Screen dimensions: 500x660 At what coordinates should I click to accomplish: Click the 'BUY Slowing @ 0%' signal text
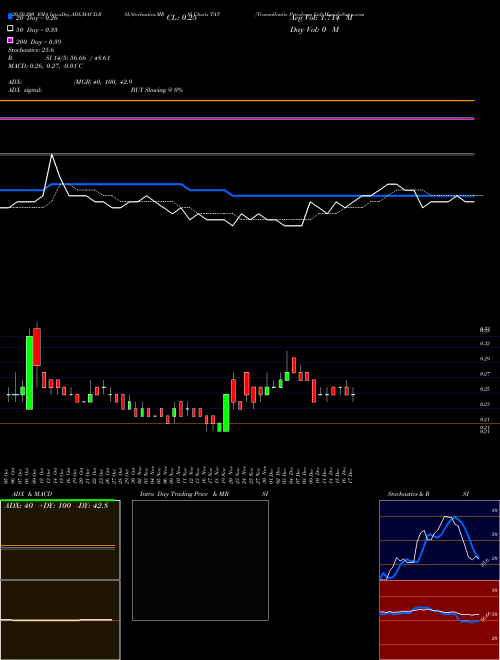coord(157,90)
